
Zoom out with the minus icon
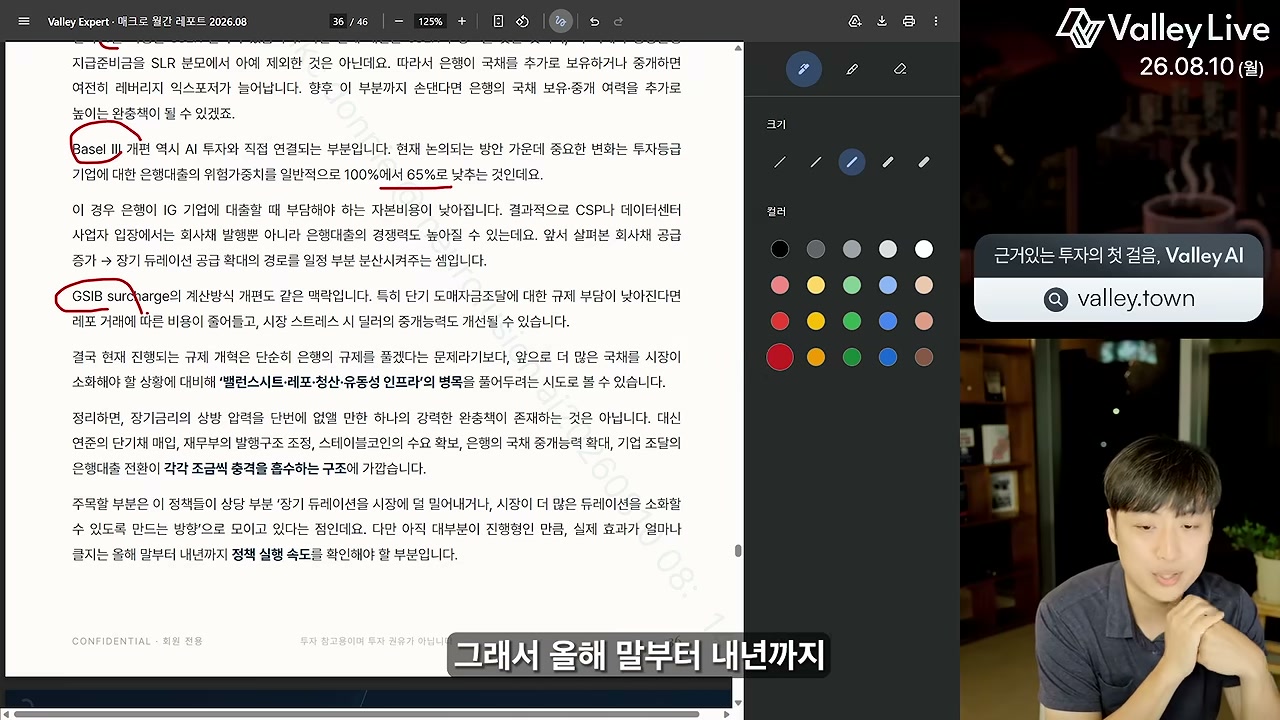click(x=399, y=21)
